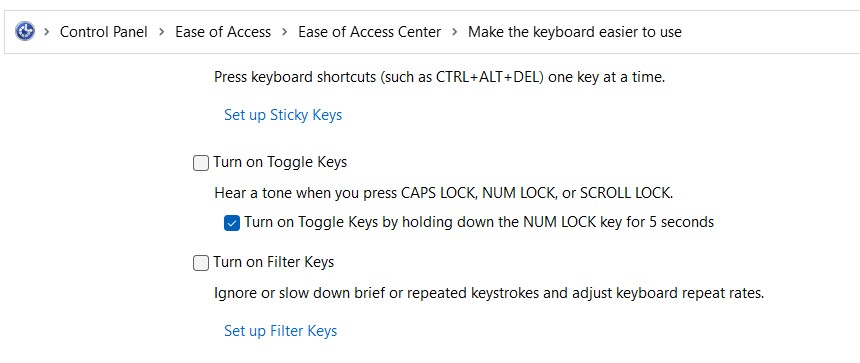The width and height of the screenshot is (860, 363).
Task: Click the holding down NUM LOCK key label text
Action: point(479,222)
